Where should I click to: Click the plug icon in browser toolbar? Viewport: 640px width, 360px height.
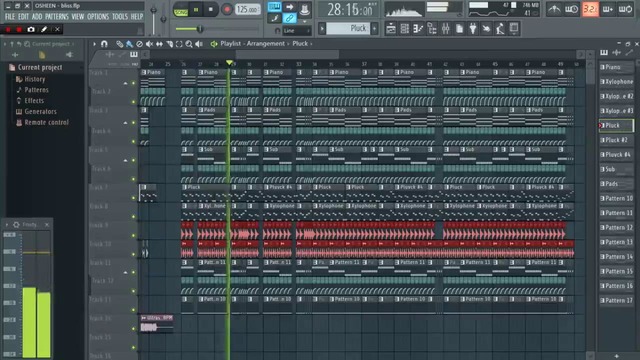coord(69,55)
